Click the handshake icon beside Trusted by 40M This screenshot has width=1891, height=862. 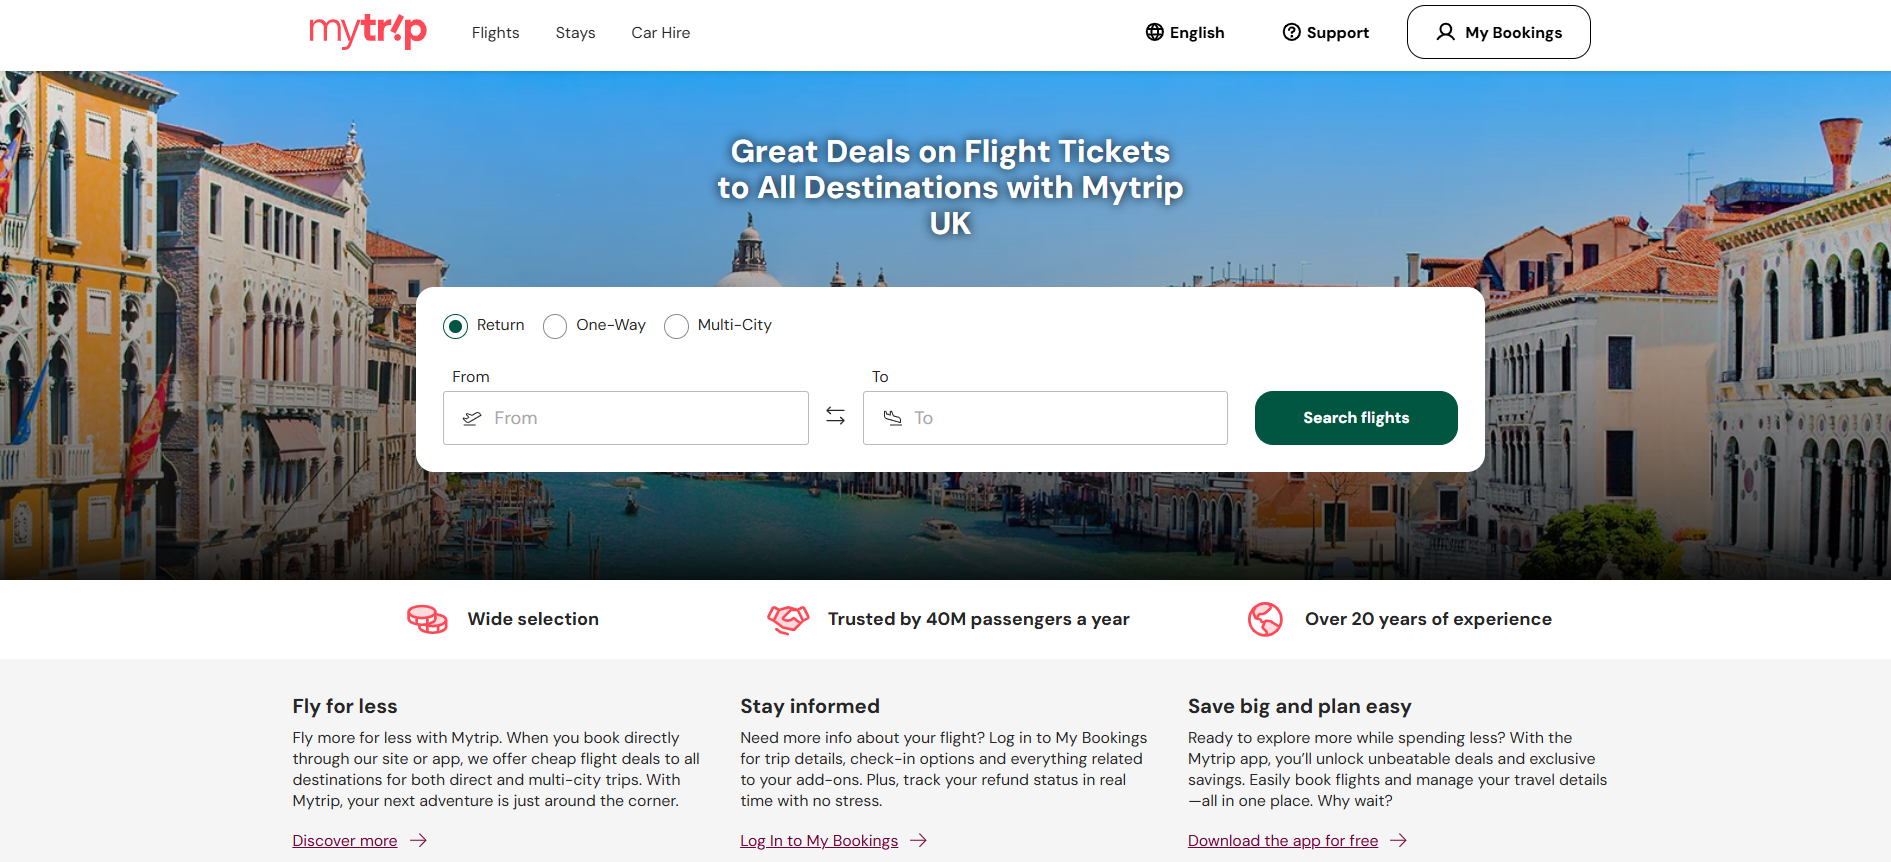(x=788, y=619)
